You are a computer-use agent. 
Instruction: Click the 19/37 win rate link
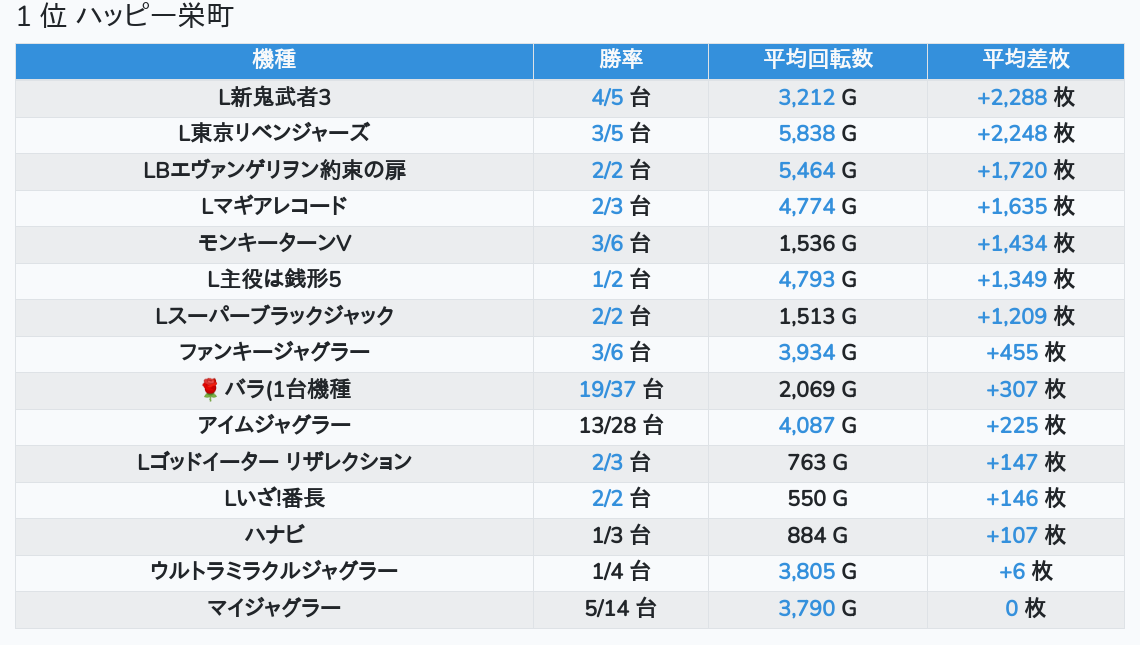point(607,389)
